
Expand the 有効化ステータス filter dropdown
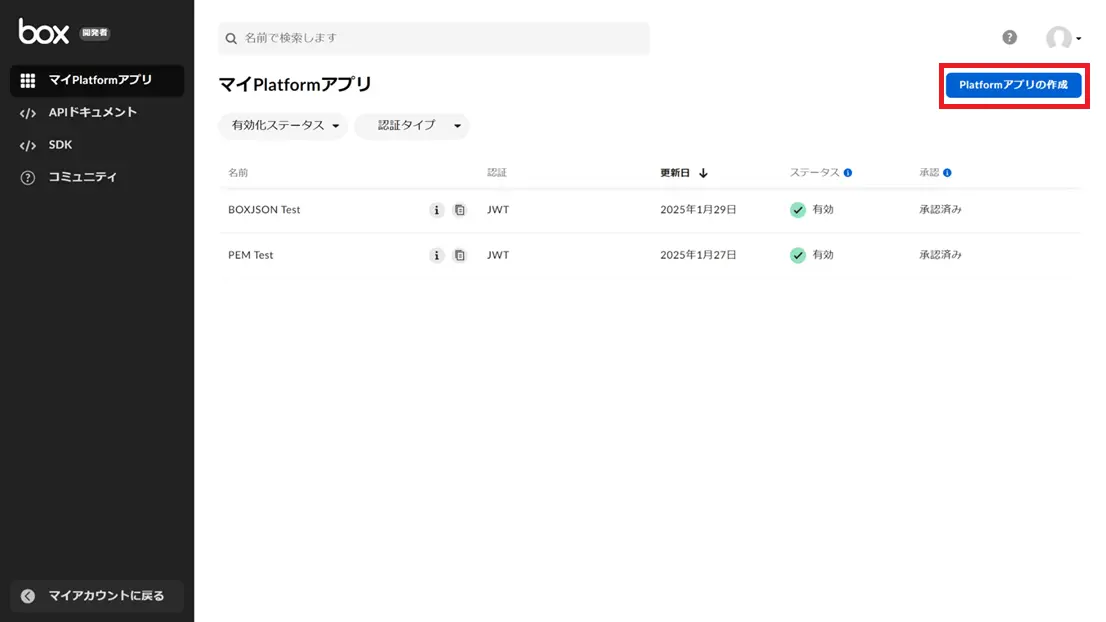(283, 126)
